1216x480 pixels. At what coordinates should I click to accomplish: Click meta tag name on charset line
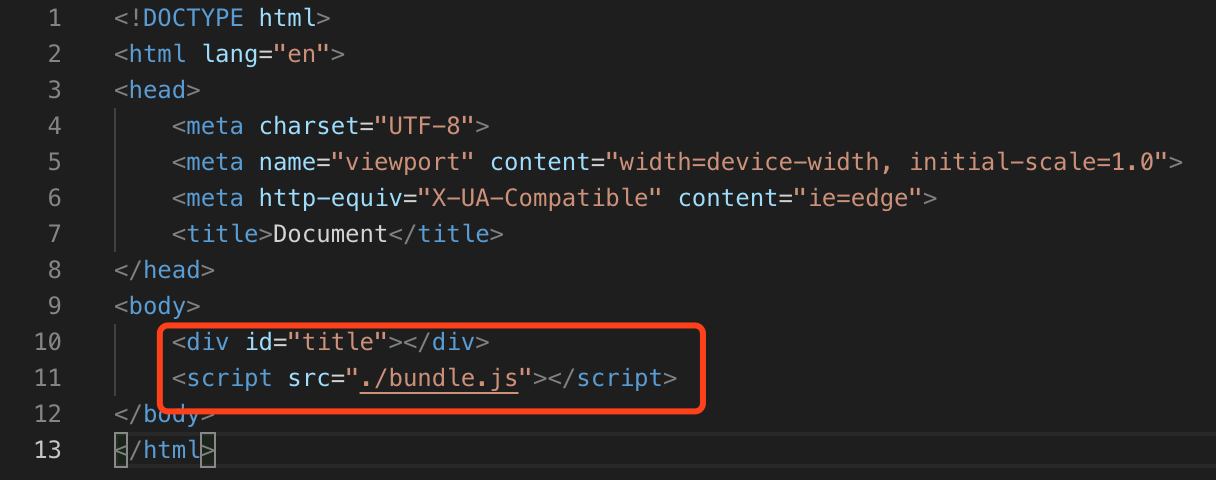point(216,126)
